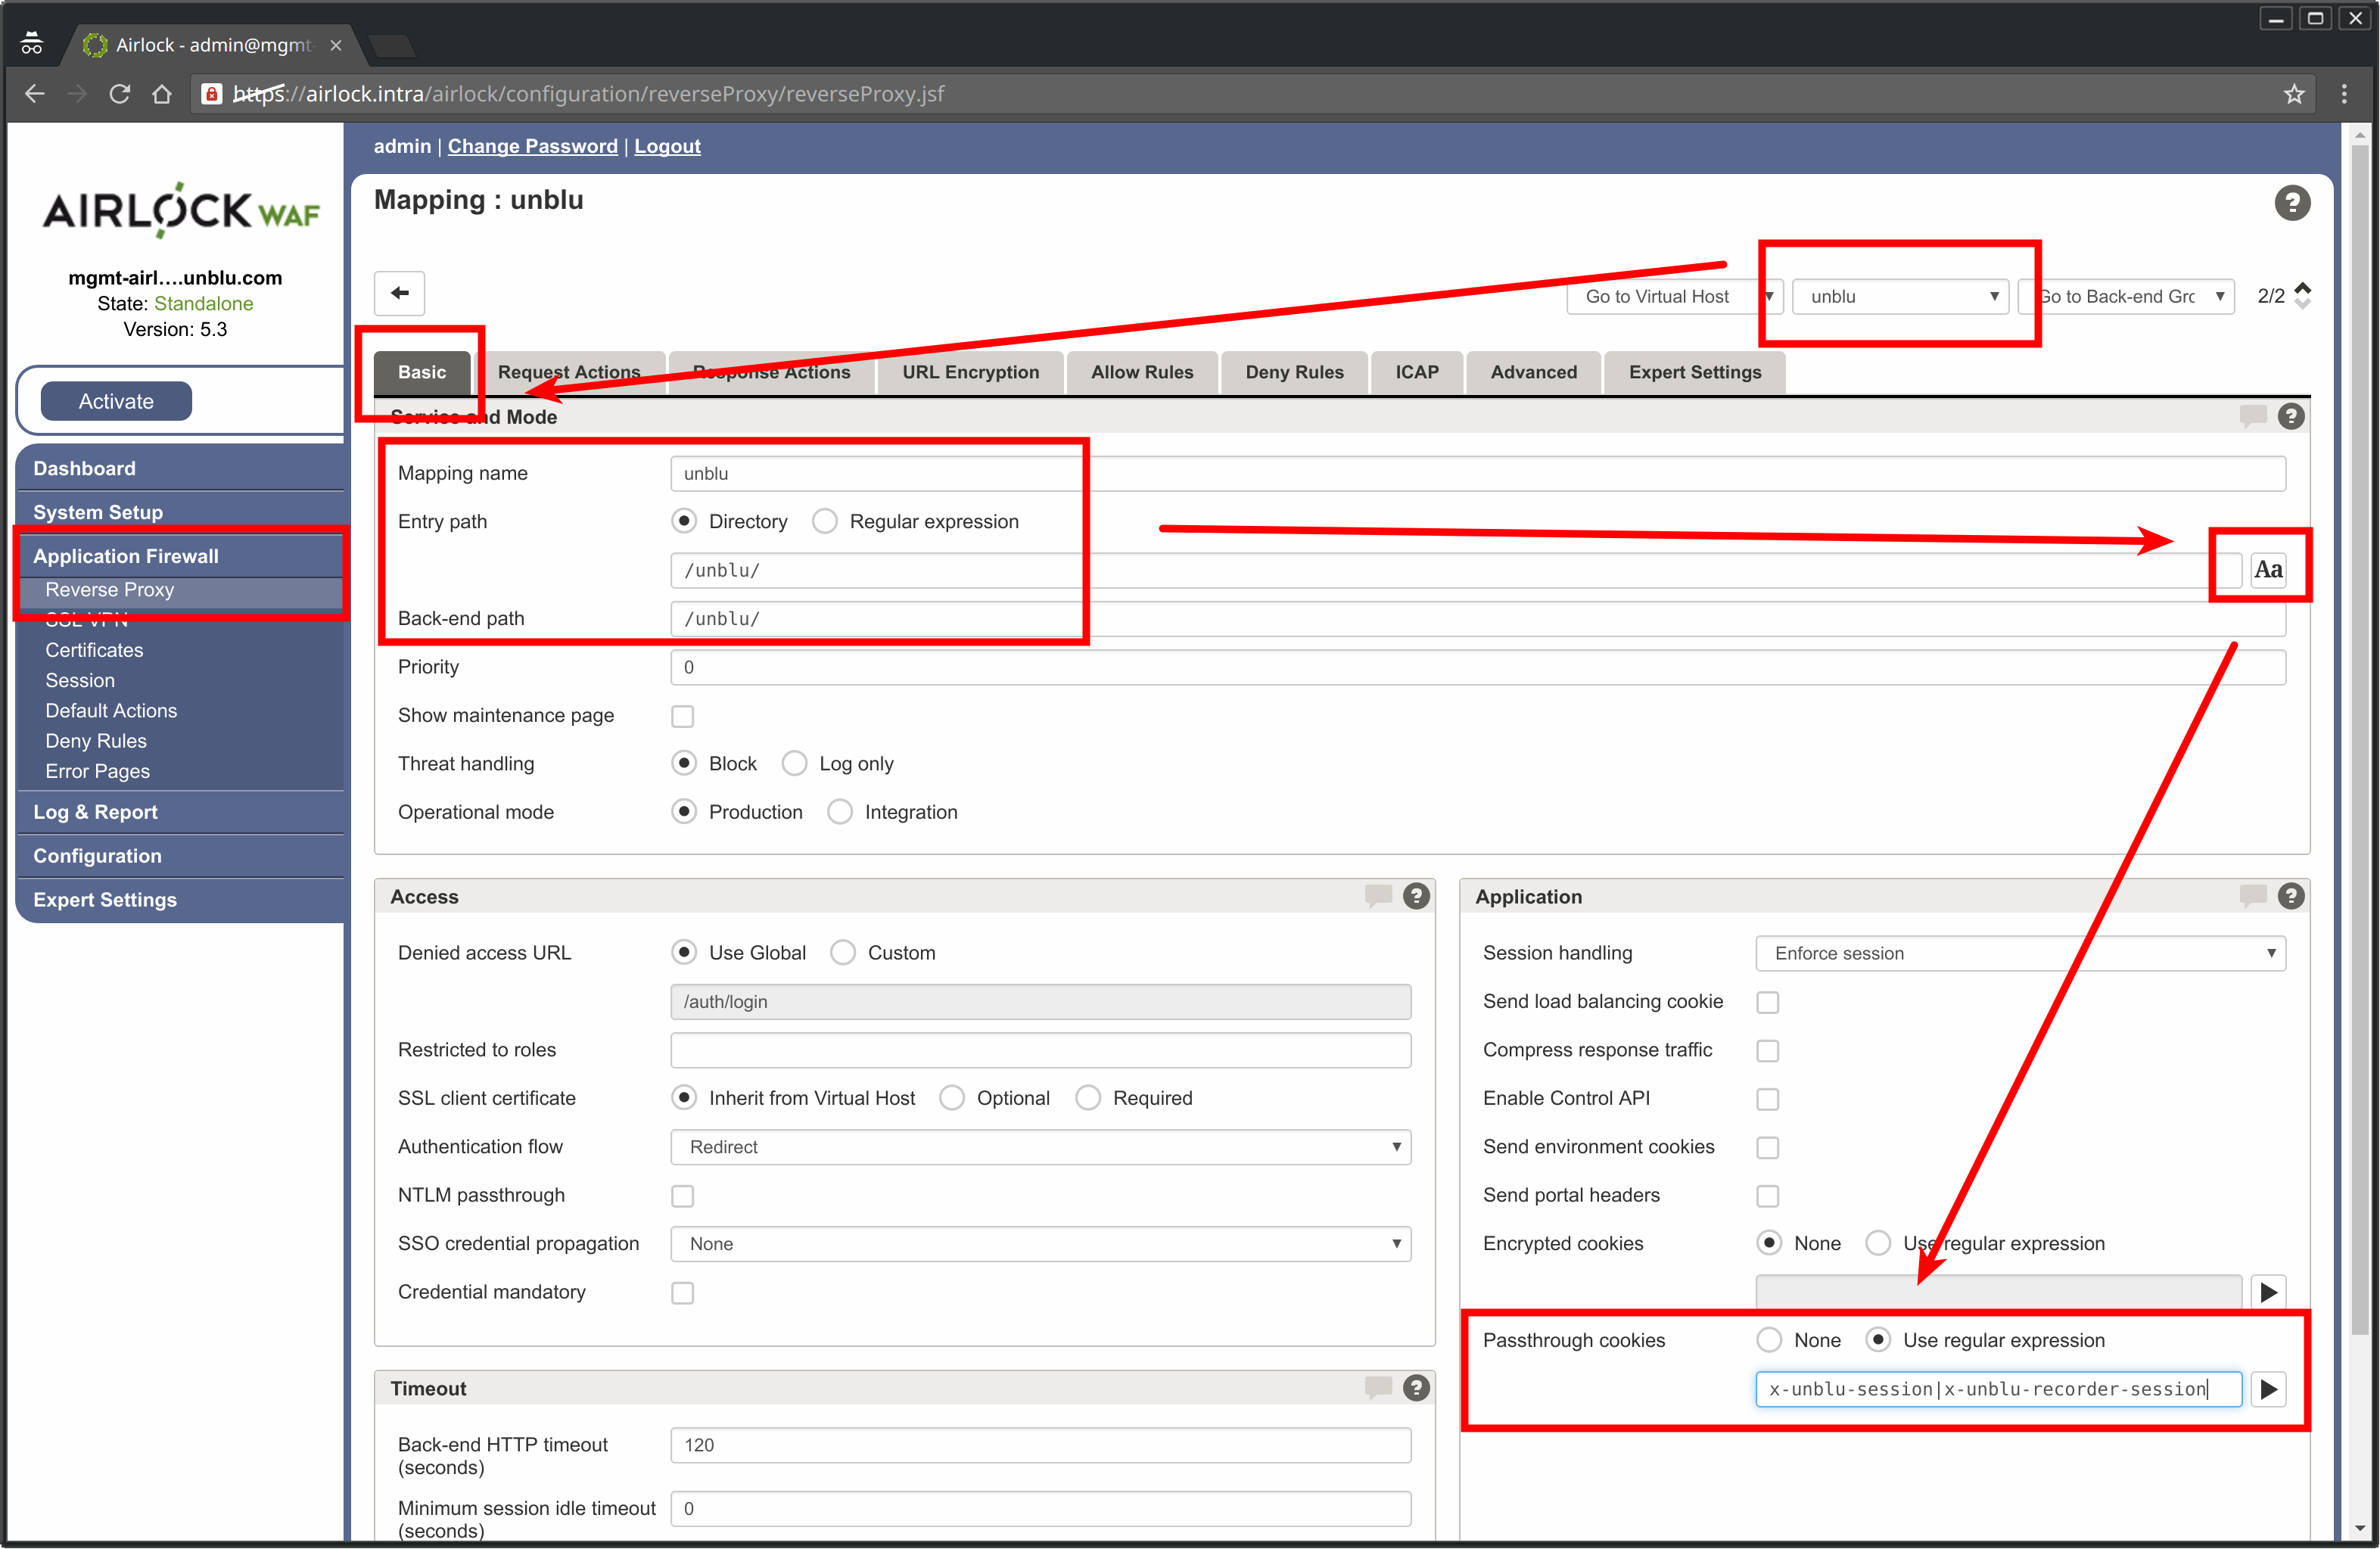The width and height of the screenshot is (2380, 1549).
Task: Select Block for Threat handling
Action: 685,764
